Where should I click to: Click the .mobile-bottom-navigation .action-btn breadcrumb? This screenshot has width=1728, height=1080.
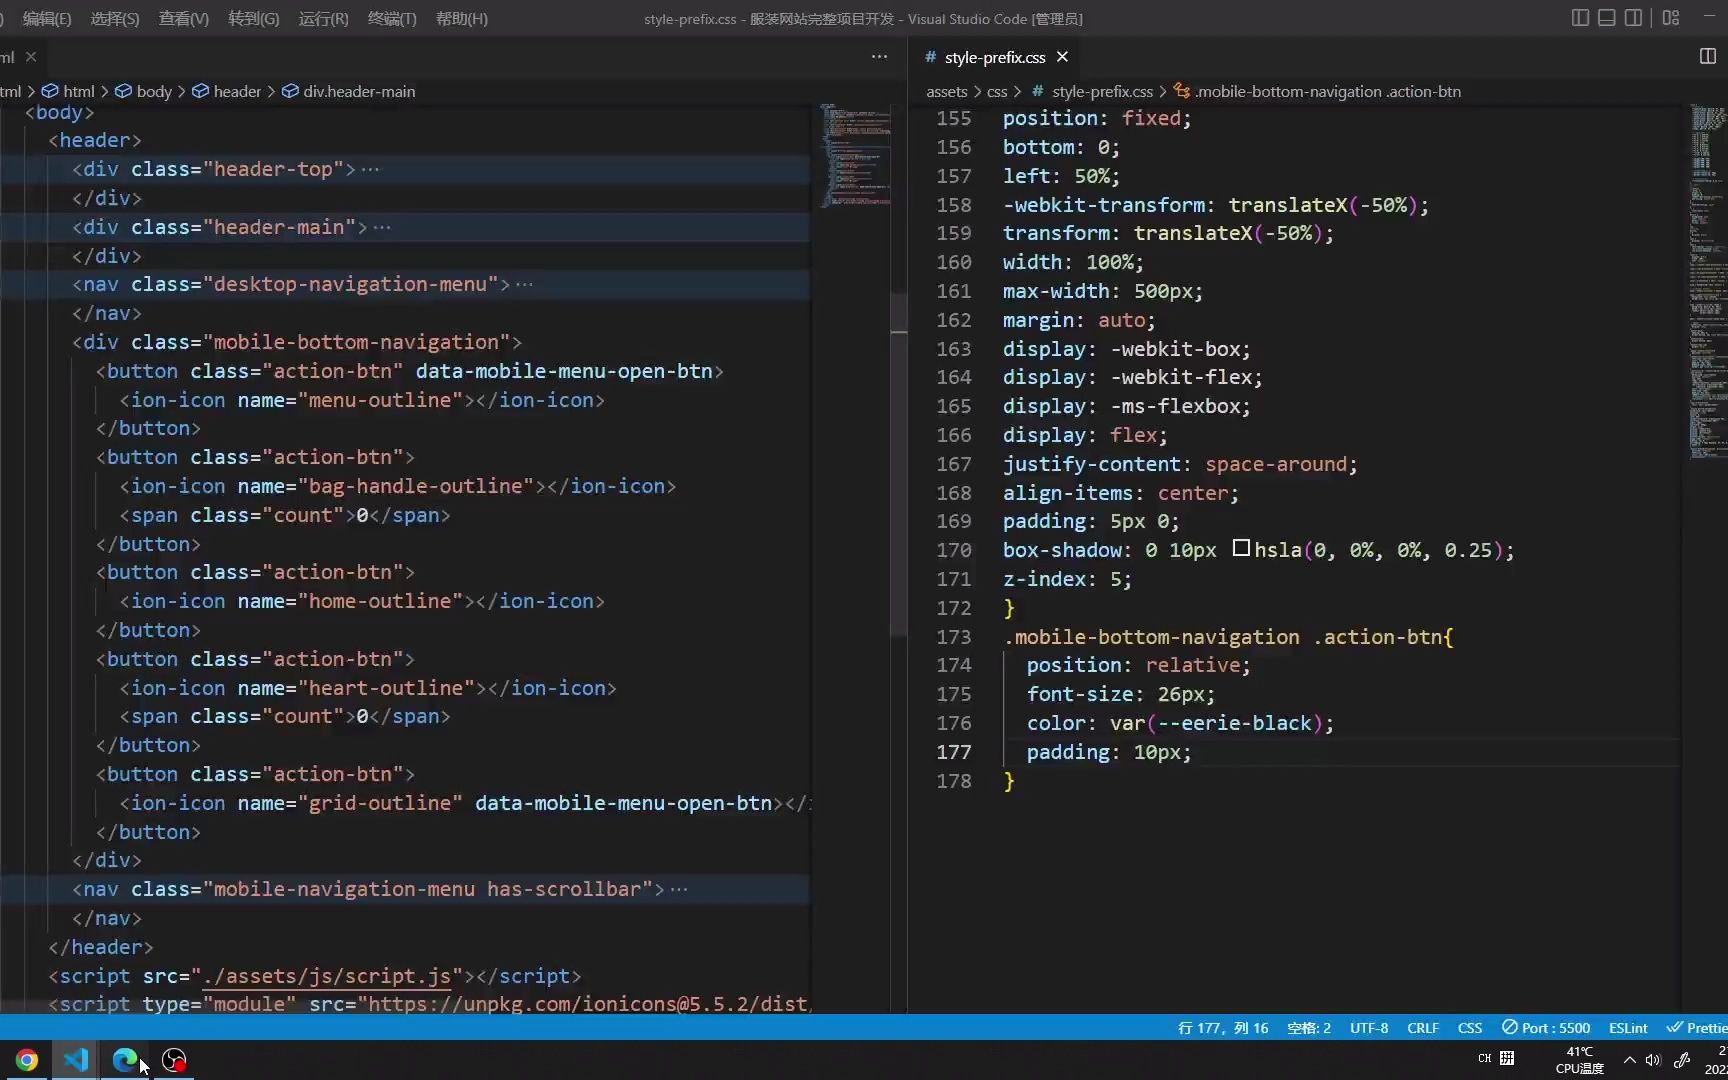point(1317,91)
